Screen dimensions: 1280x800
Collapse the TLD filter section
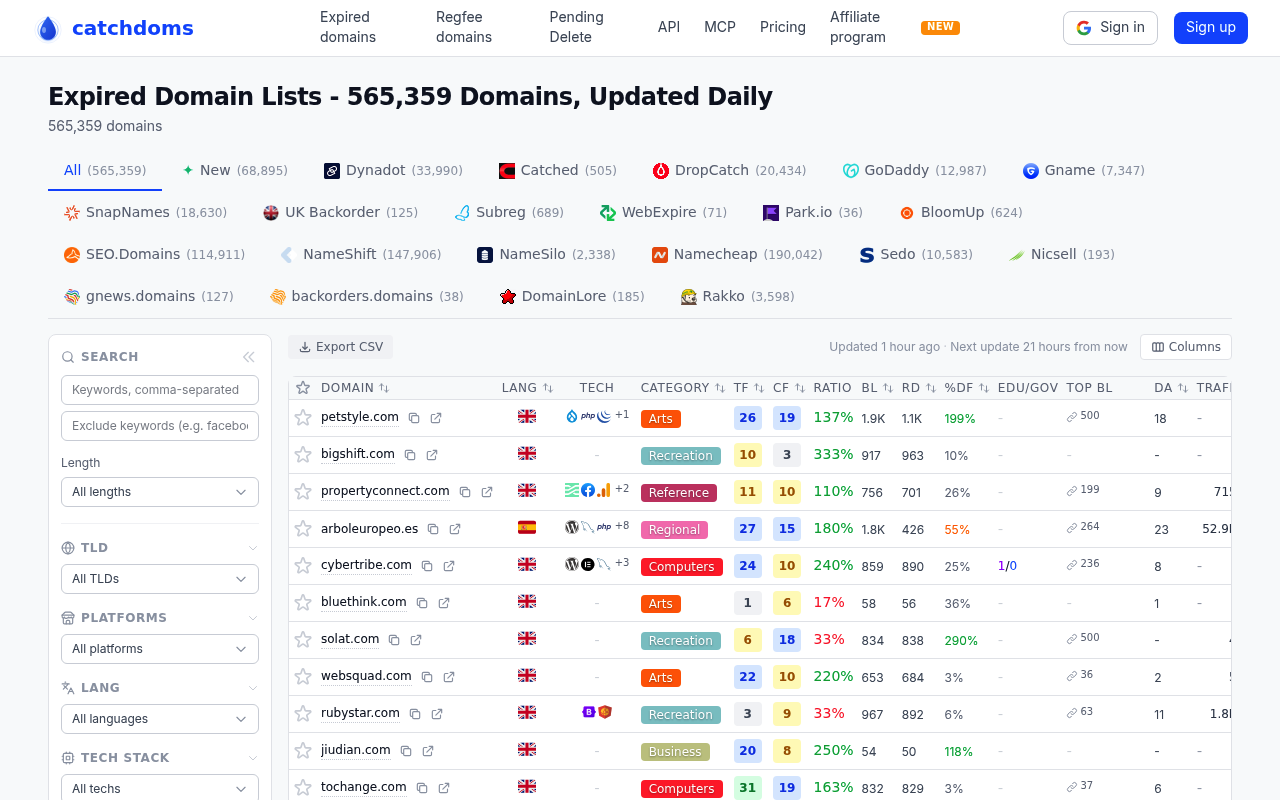coord(252,548)
